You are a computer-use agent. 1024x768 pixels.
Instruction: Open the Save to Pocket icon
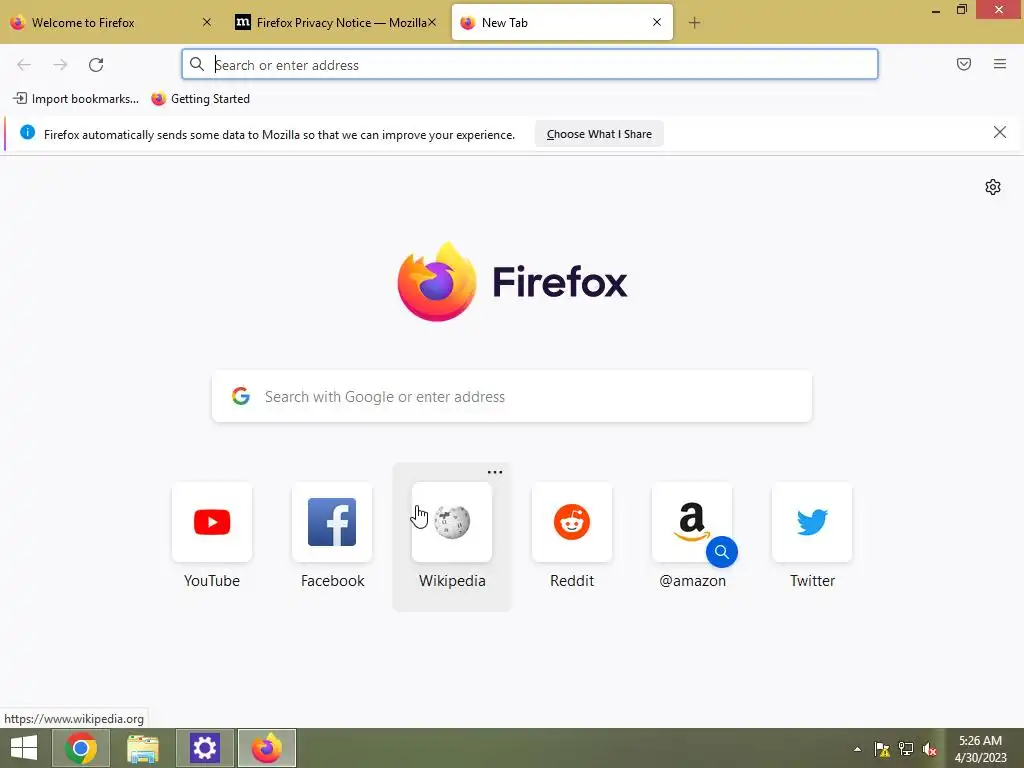[x=964, y=64]
